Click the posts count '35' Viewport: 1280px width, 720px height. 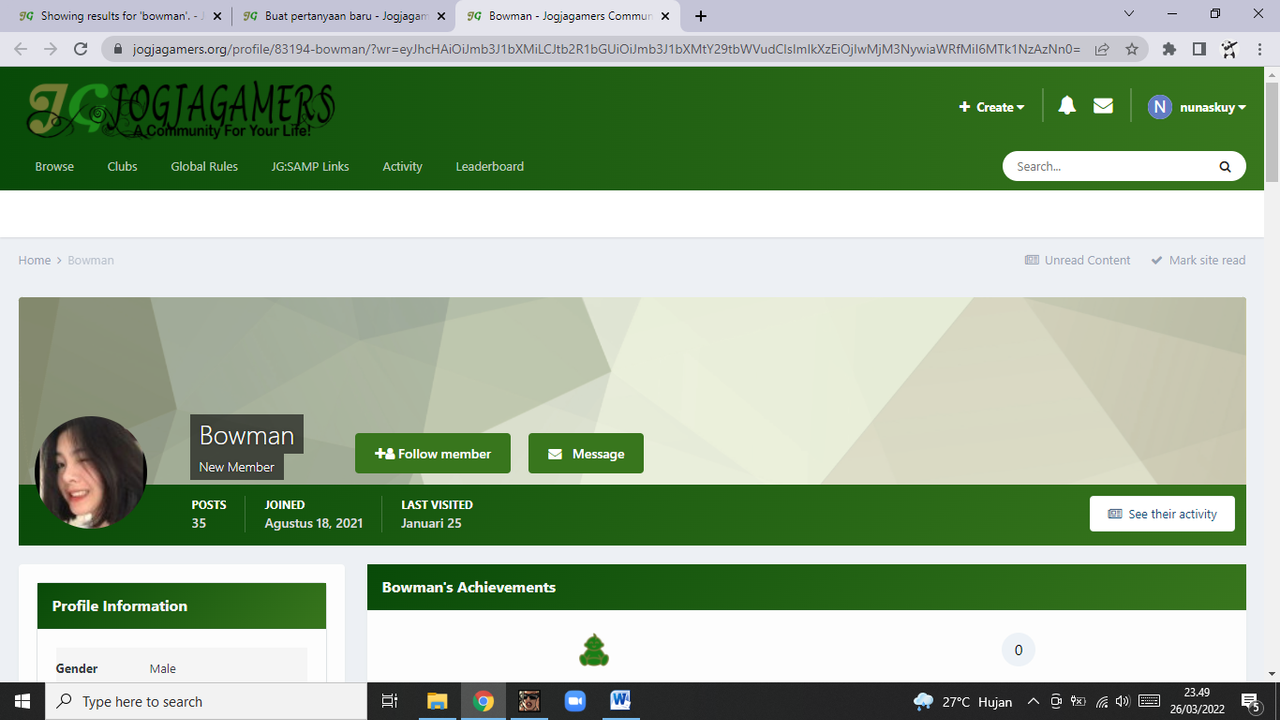point(199,523)
